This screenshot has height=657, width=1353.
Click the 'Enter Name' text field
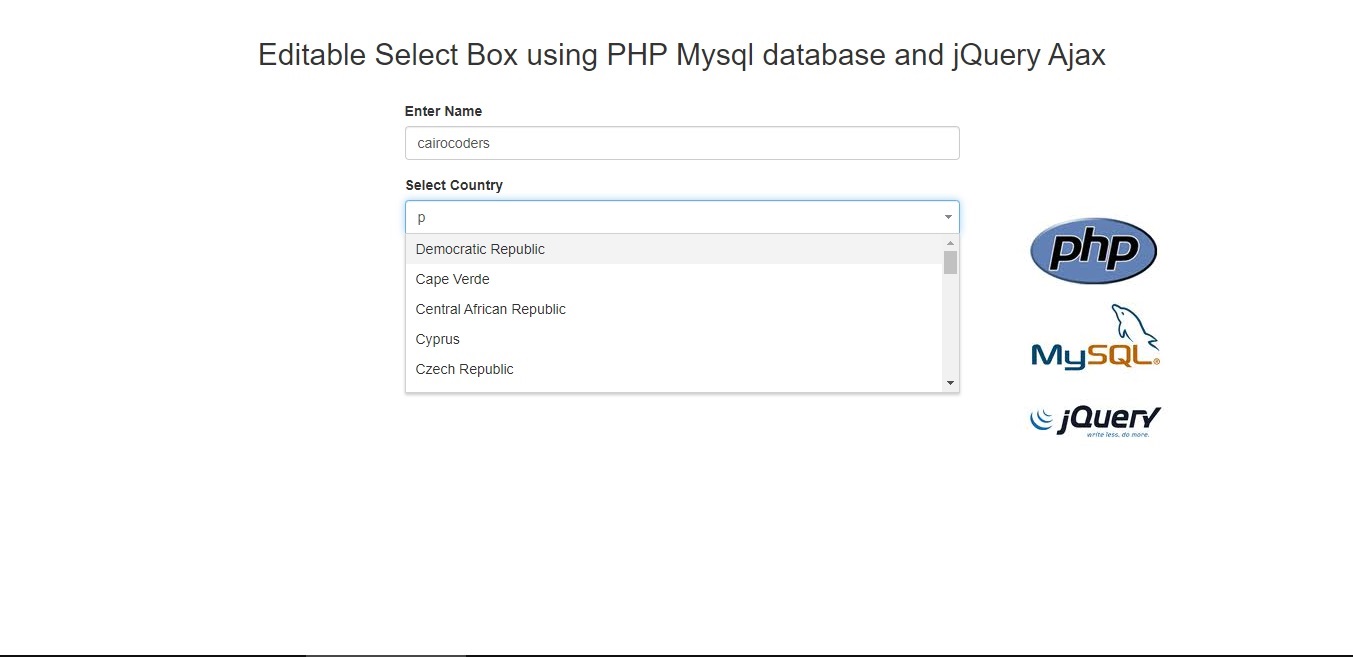coord(681,143)
